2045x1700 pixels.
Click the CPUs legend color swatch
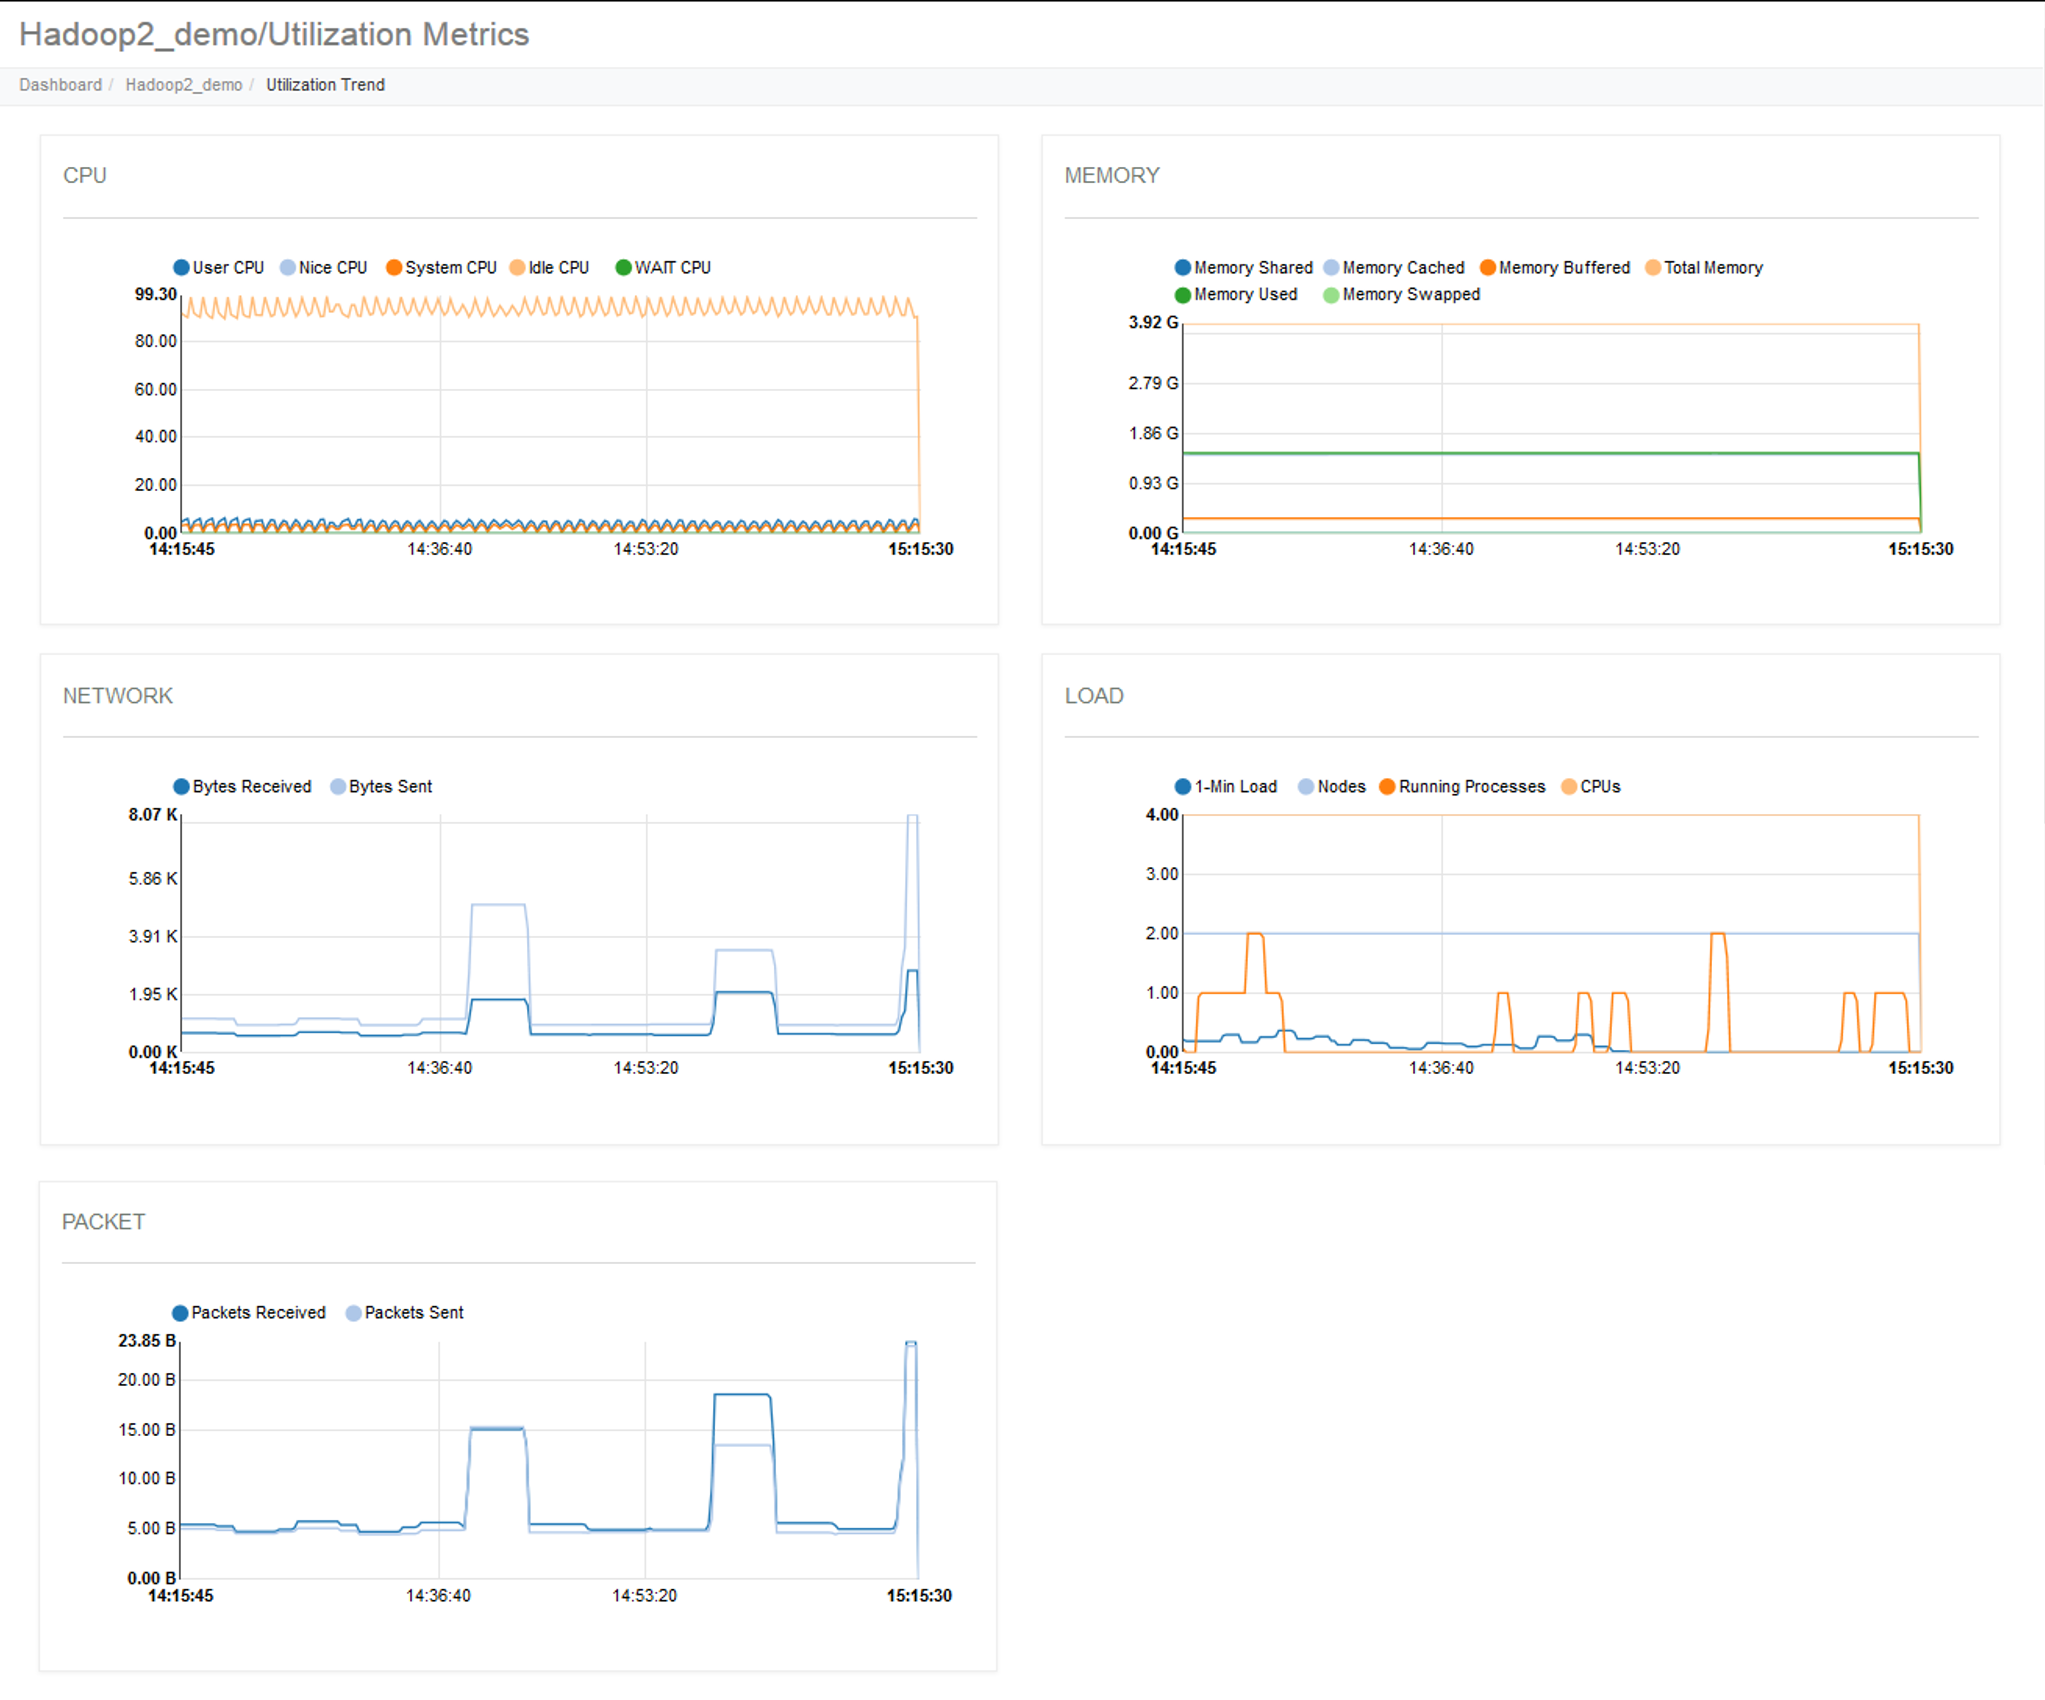pyautogui.click(x=1569, y=787)
